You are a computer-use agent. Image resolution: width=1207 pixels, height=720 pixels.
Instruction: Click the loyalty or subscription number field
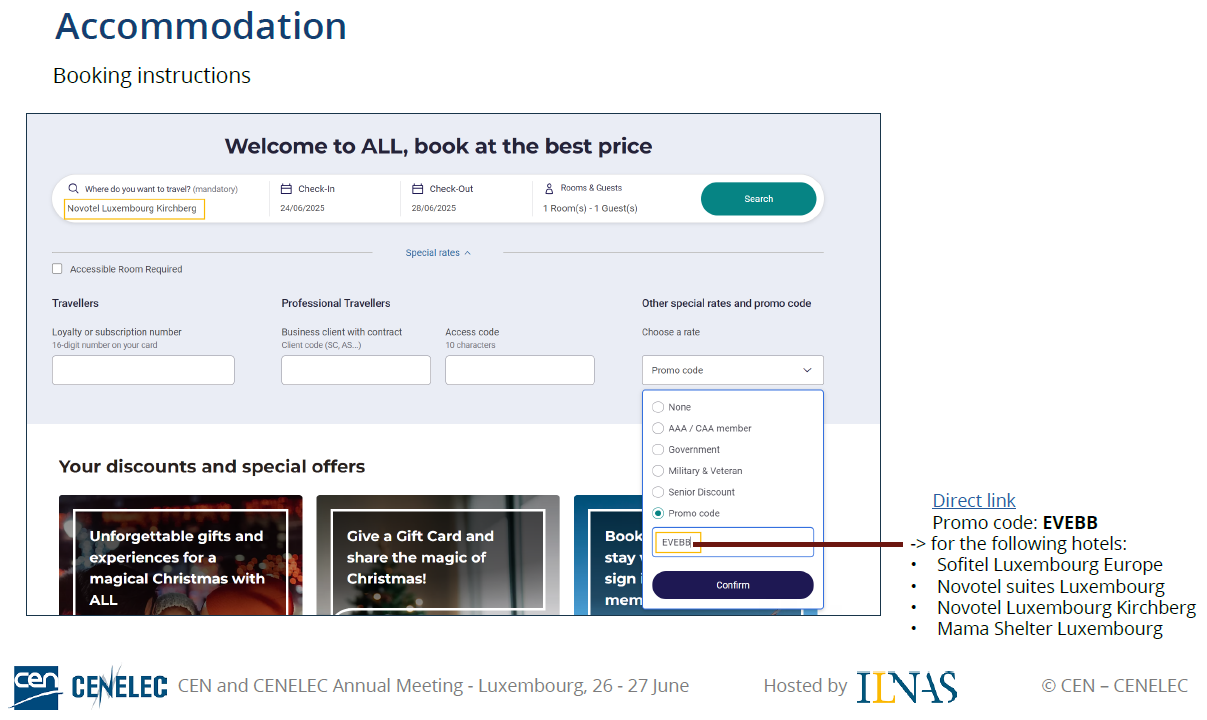pos(143,370)
